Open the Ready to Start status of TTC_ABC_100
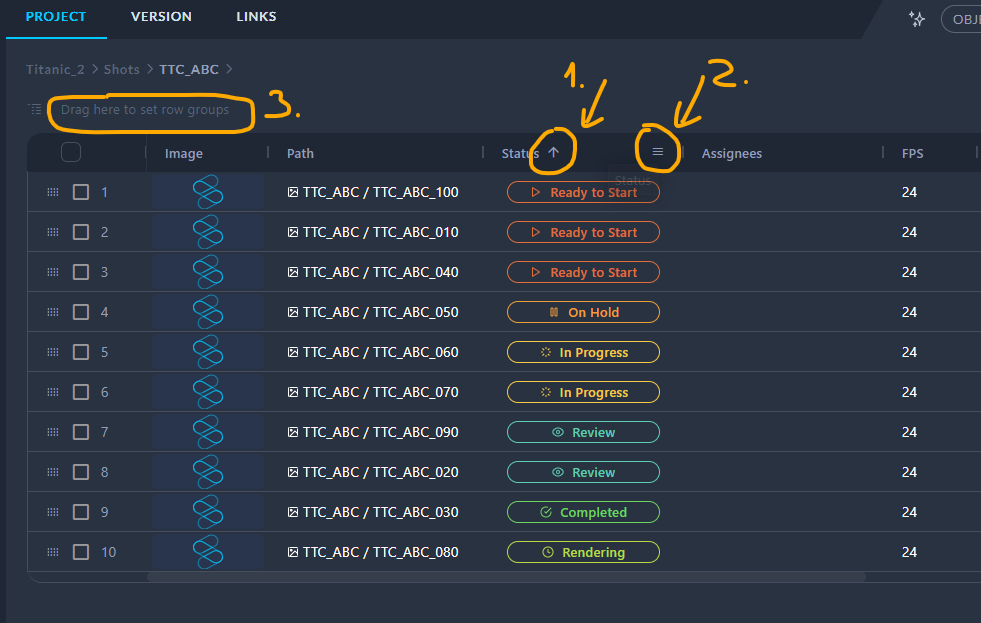Screen dimensions: 981x623 coord(583,192)
